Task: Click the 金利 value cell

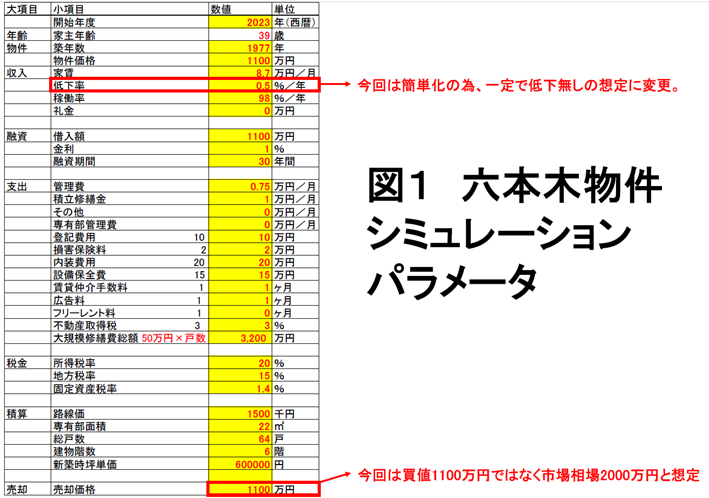Action: pos(240,148)
